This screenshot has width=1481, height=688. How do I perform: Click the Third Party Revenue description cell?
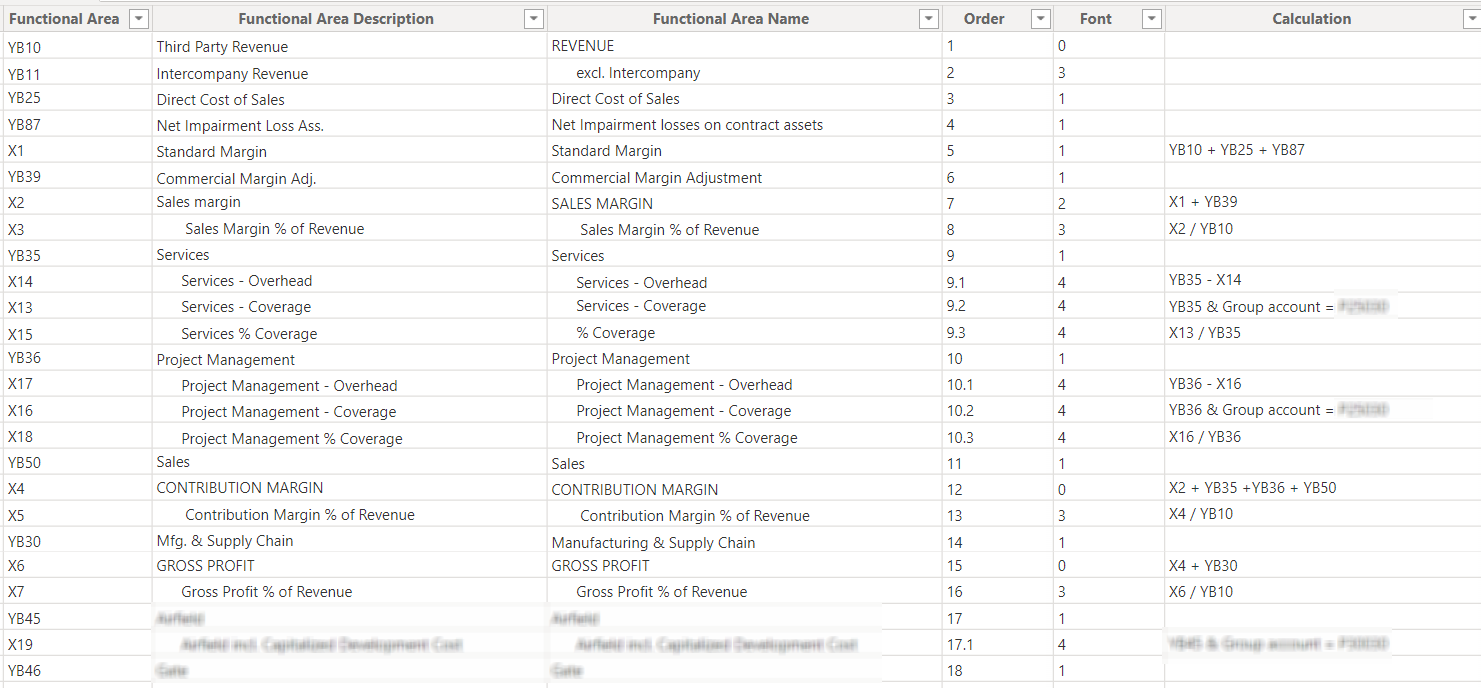pos(222,47)
